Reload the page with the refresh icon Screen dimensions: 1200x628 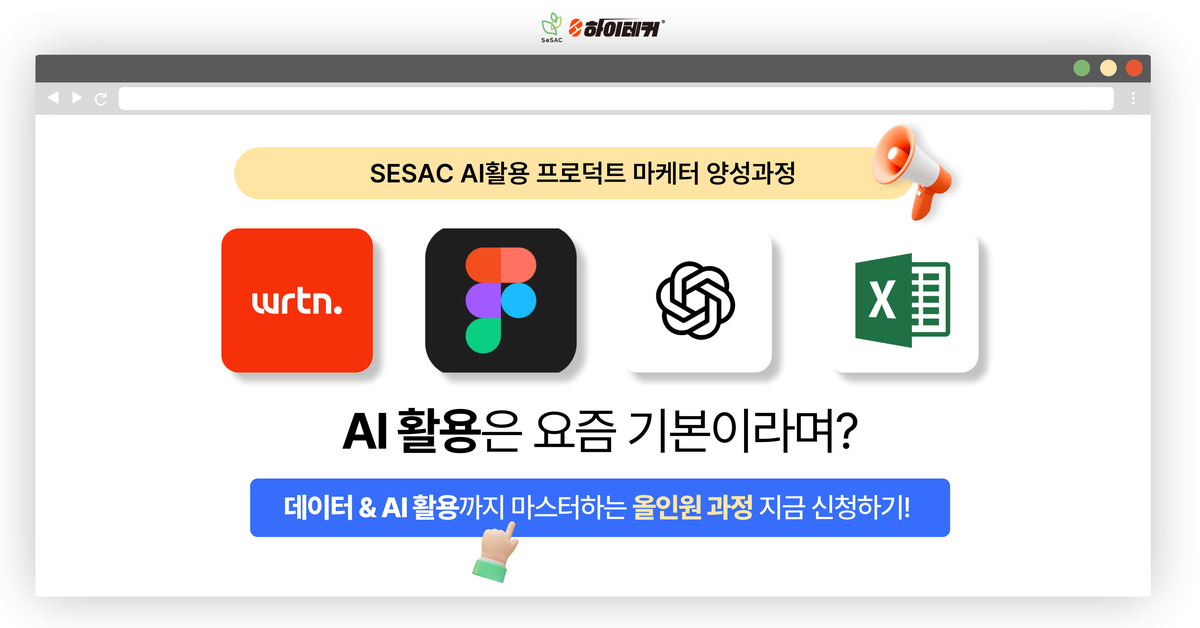(101, 99)
